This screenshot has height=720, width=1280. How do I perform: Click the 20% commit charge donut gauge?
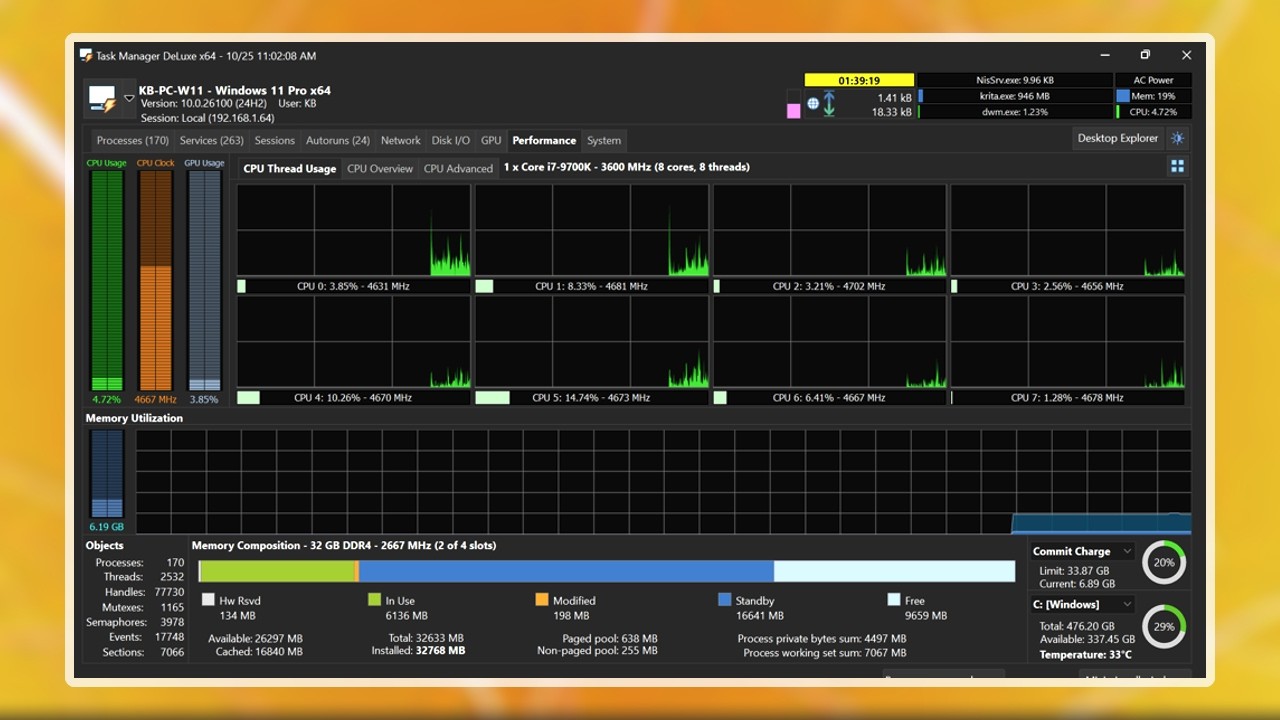pyautogui.click(x=1164, y=562)
